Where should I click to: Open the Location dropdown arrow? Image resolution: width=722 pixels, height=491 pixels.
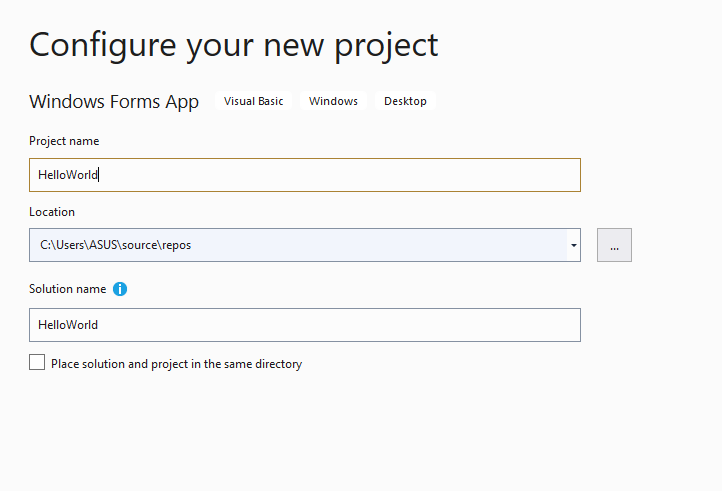click(574, 245)
